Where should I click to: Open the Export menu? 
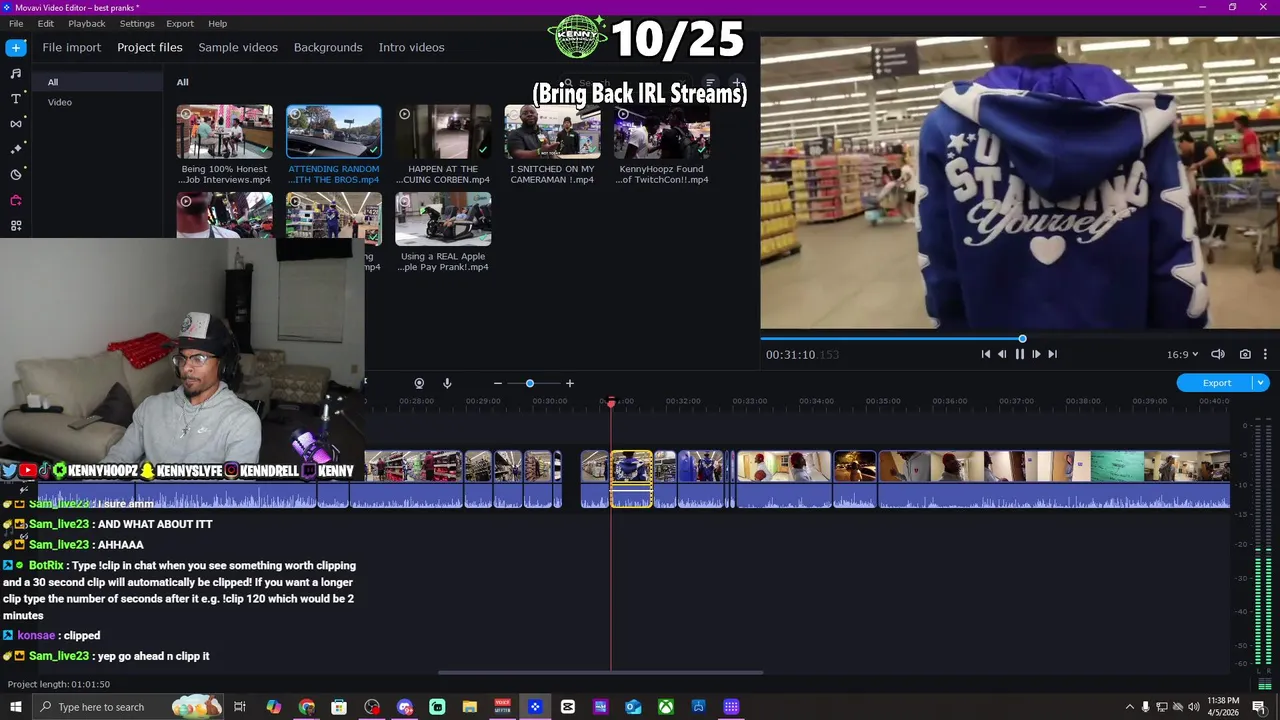click(180, 23)
